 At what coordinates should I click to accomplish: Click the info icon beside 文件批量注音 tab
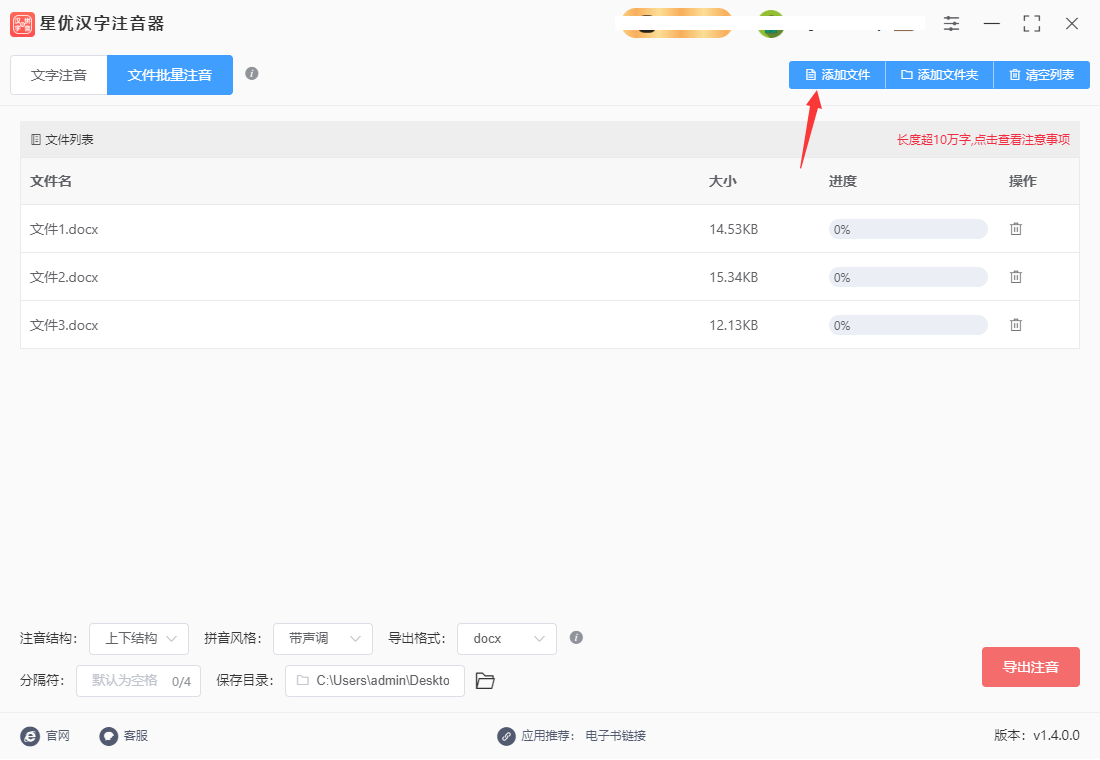(x=252, y=74)
